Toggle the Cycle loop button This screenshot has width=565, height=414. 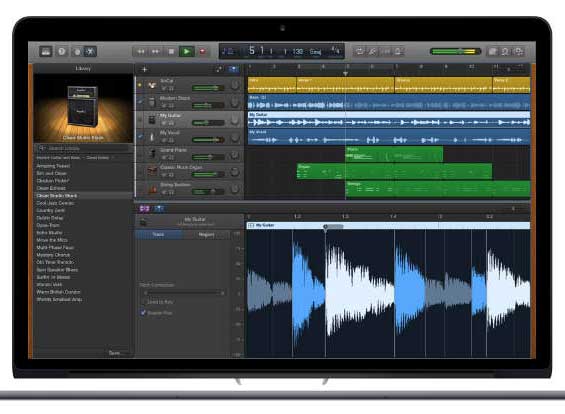[x=359, y=52]
